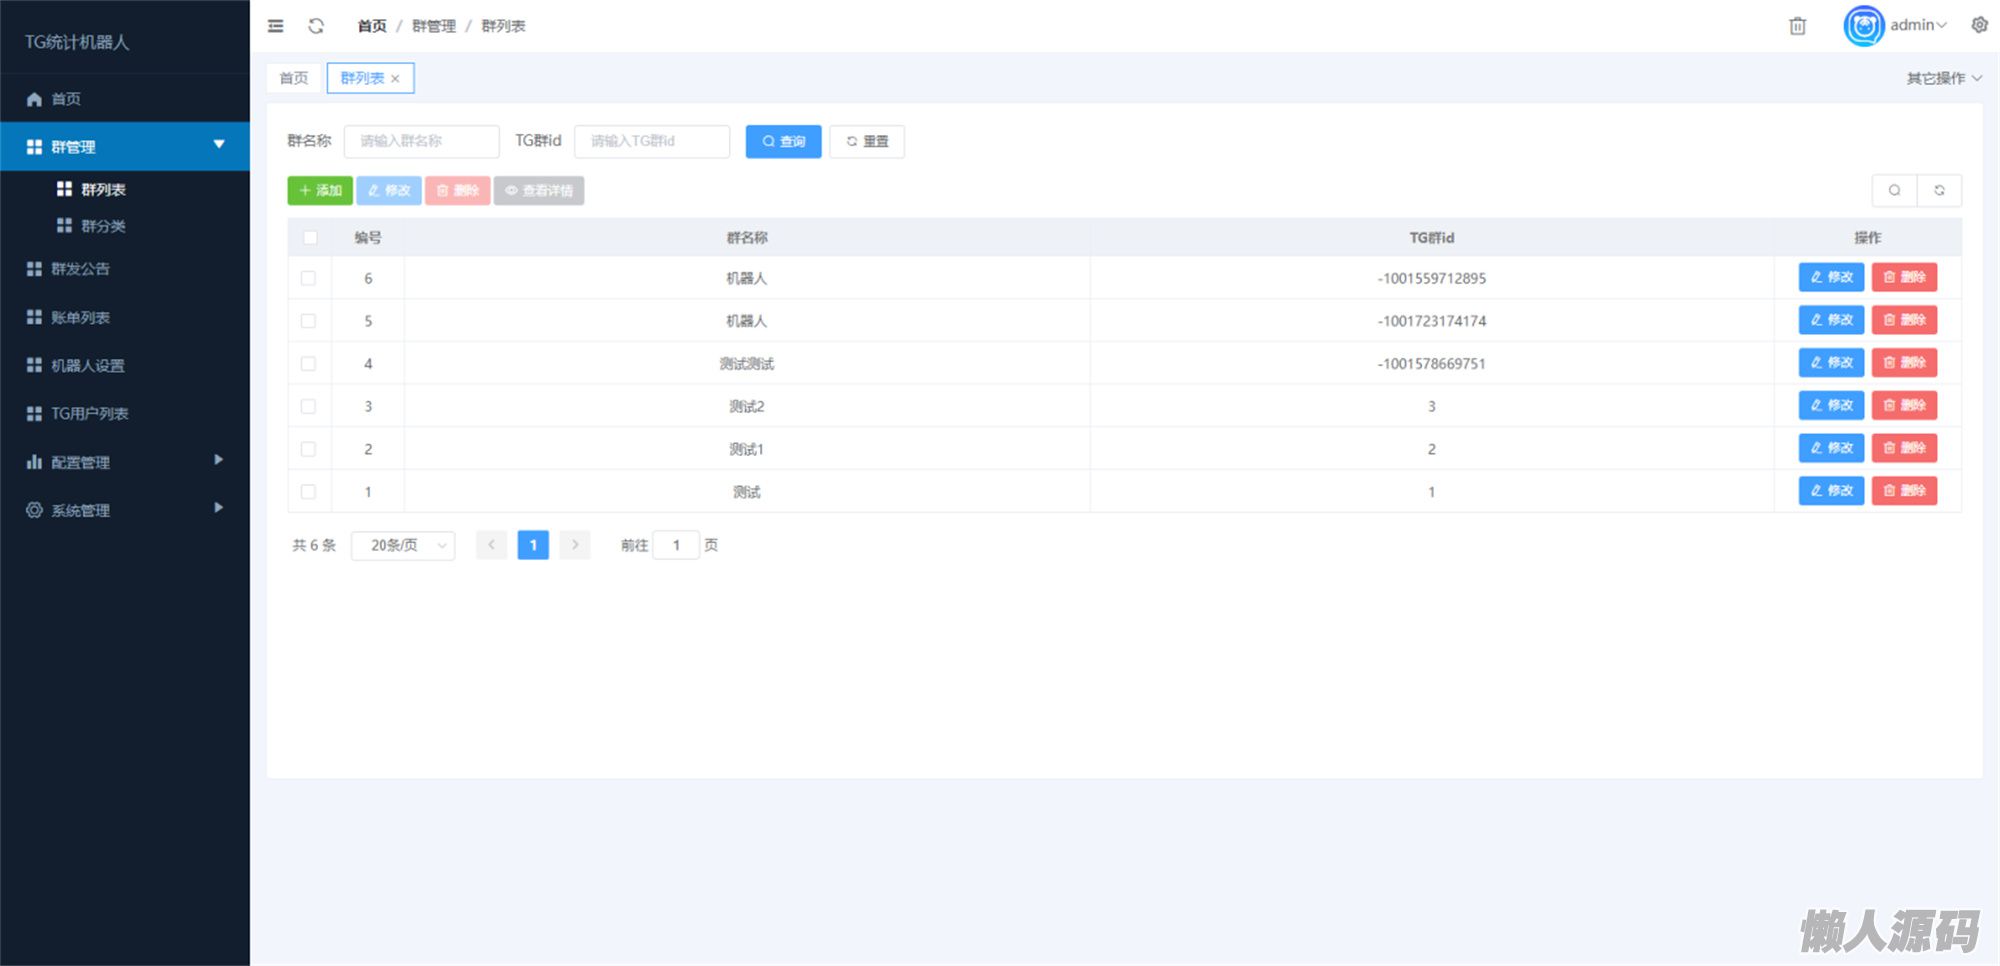The height and width of the screenshot is (966, 2000).
Task: Open 首页 from the sidebar
Action: coord(66,99)
